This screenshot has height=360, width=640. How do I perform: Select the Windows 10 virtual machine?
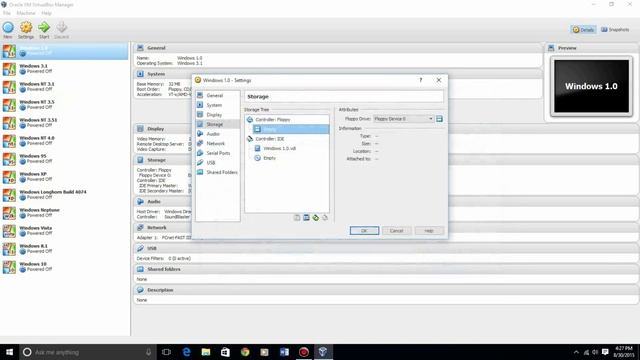pyautogui.click(x=64, y=267)
